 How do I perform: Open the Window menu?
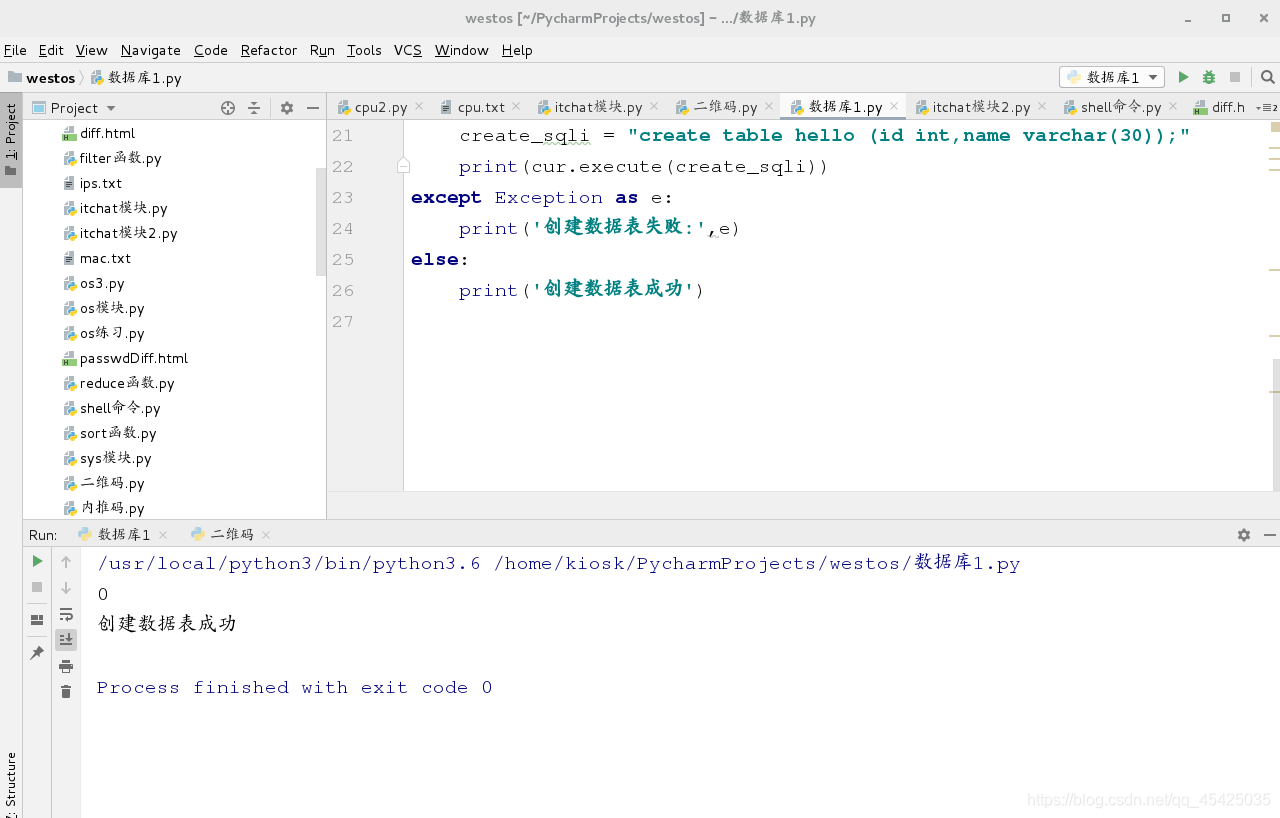(462, 50)
